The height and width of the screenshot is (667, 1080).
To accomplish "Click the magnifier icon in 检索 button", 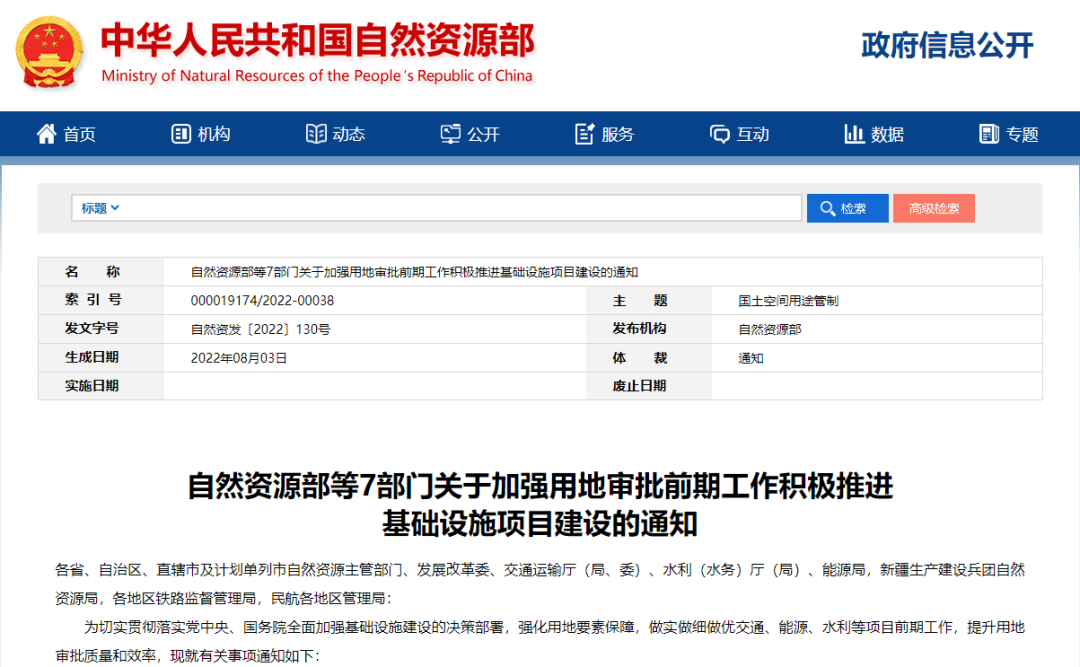I will (x=828, y=208).
